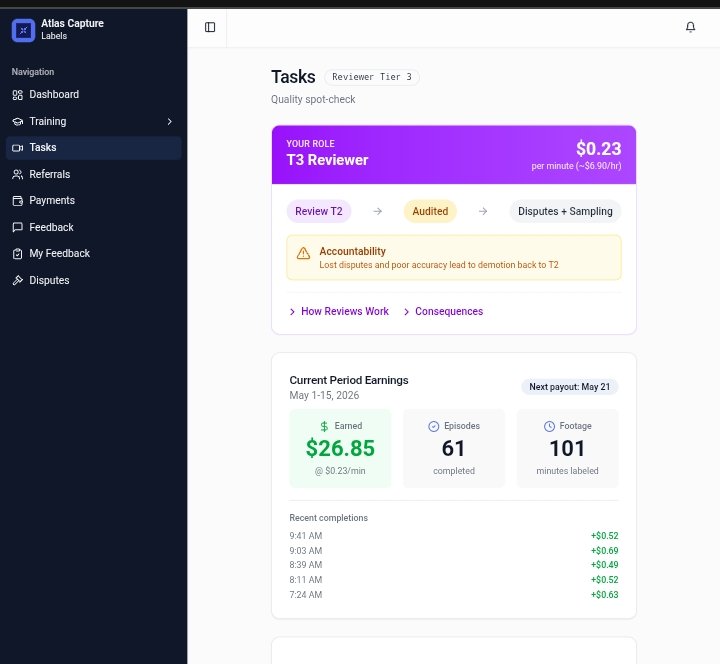Click the 61 episodes completed value
Viewport: 720px width, 664px height.
click(453, 448)
